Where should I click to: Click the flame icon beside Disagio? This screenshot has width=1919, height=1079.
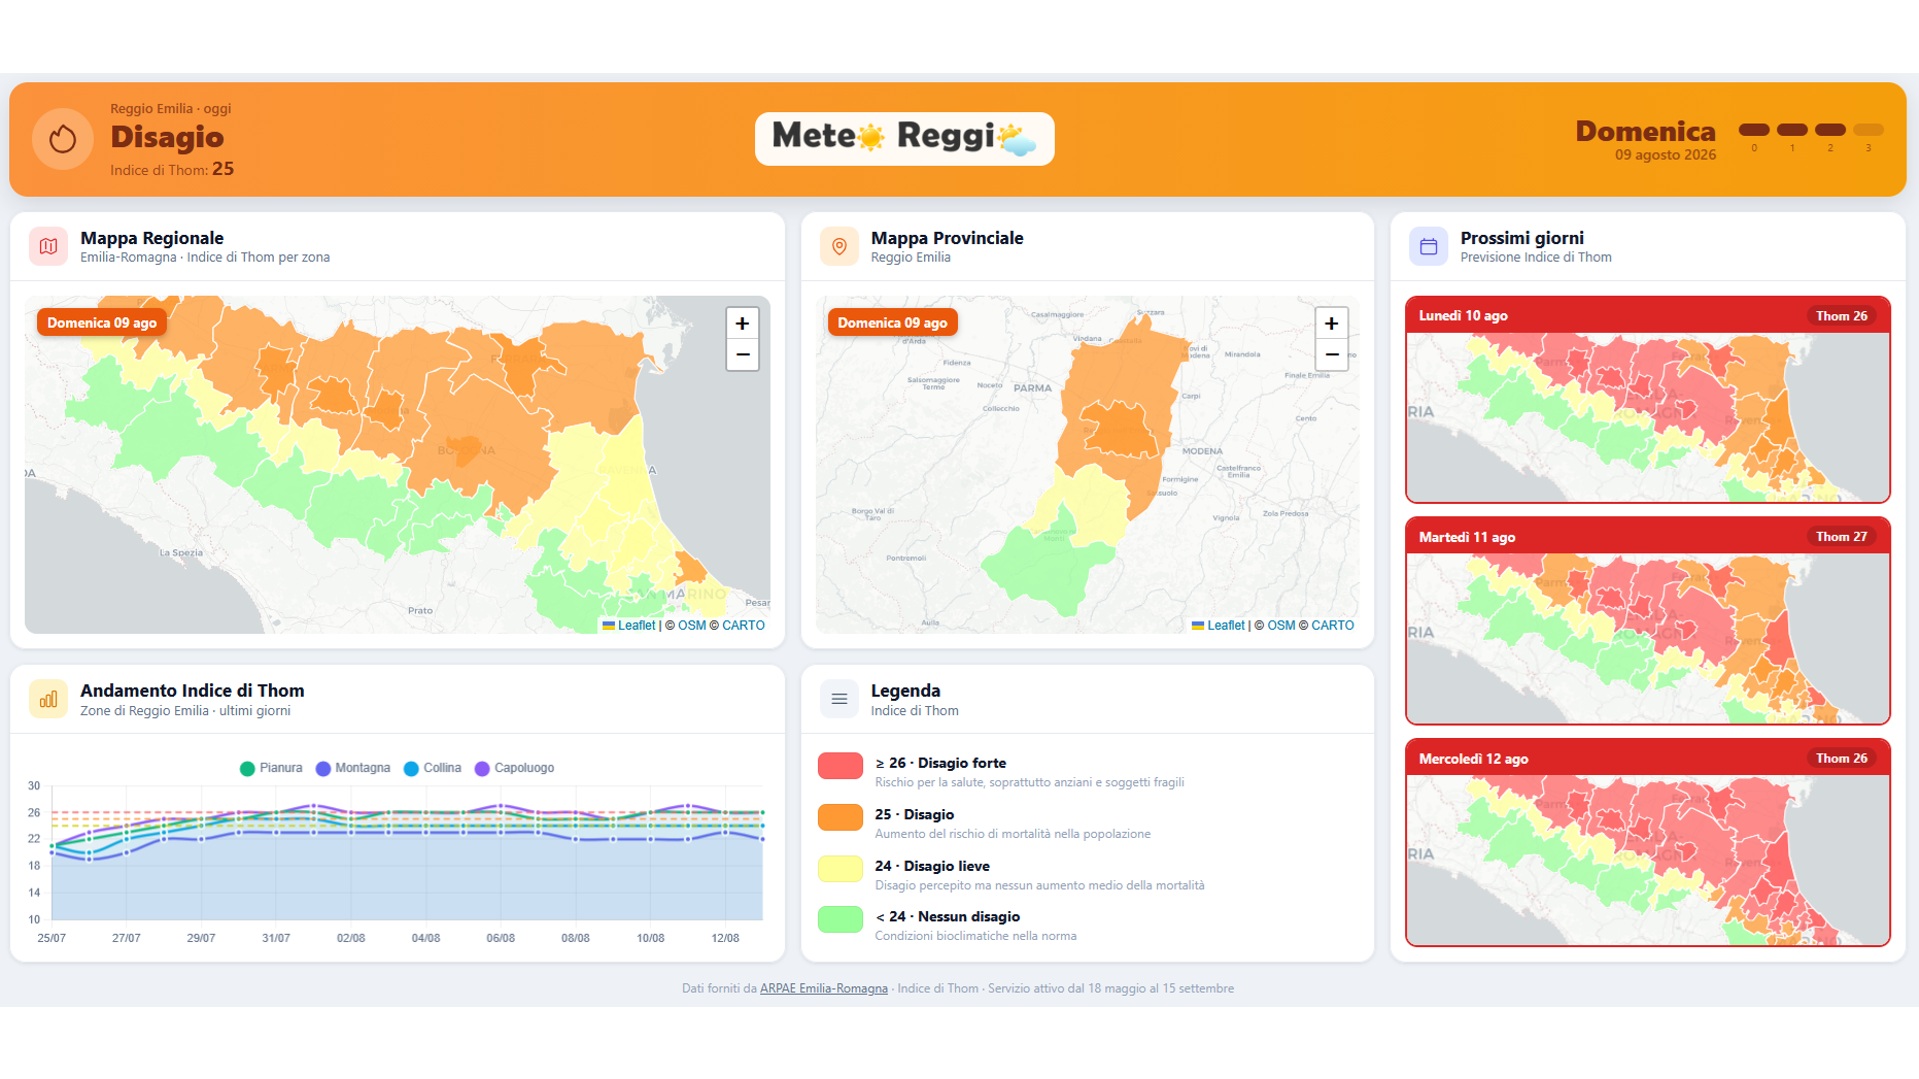click(x=62, y=139)
